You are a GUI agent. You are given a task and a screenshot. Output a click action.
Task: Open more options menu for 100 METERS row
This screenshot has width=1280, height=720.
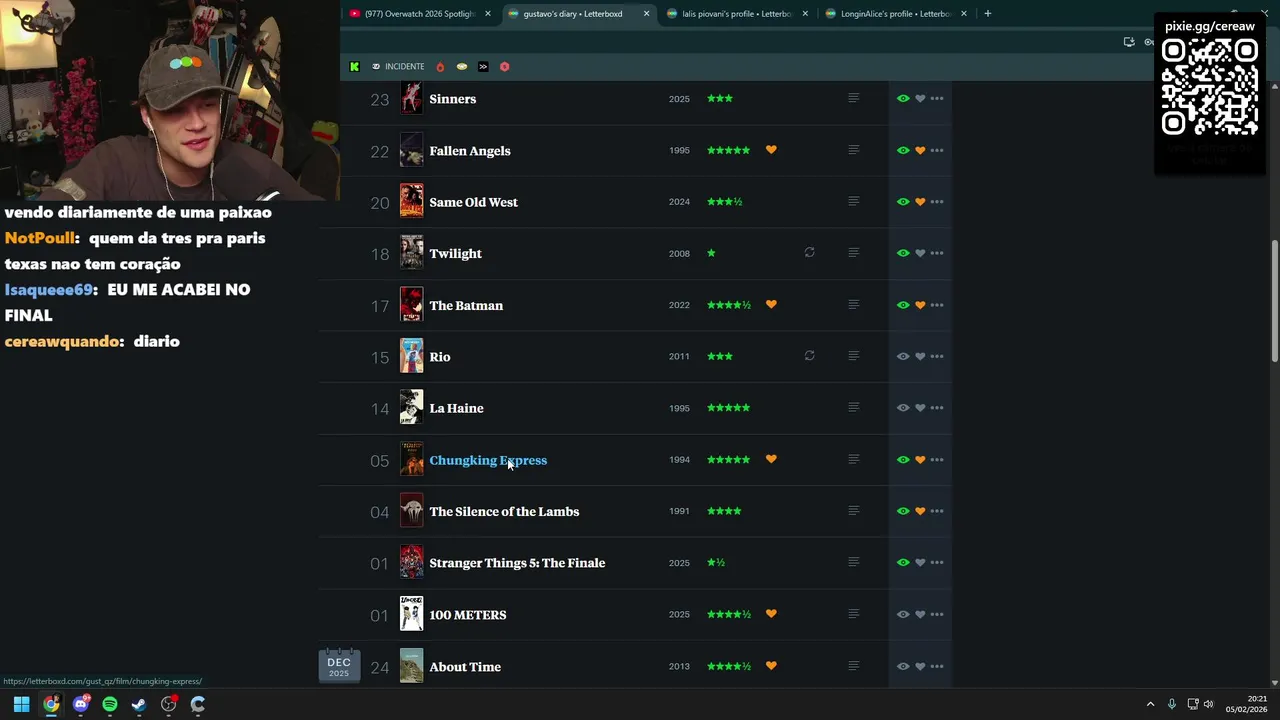click(937, 614)
